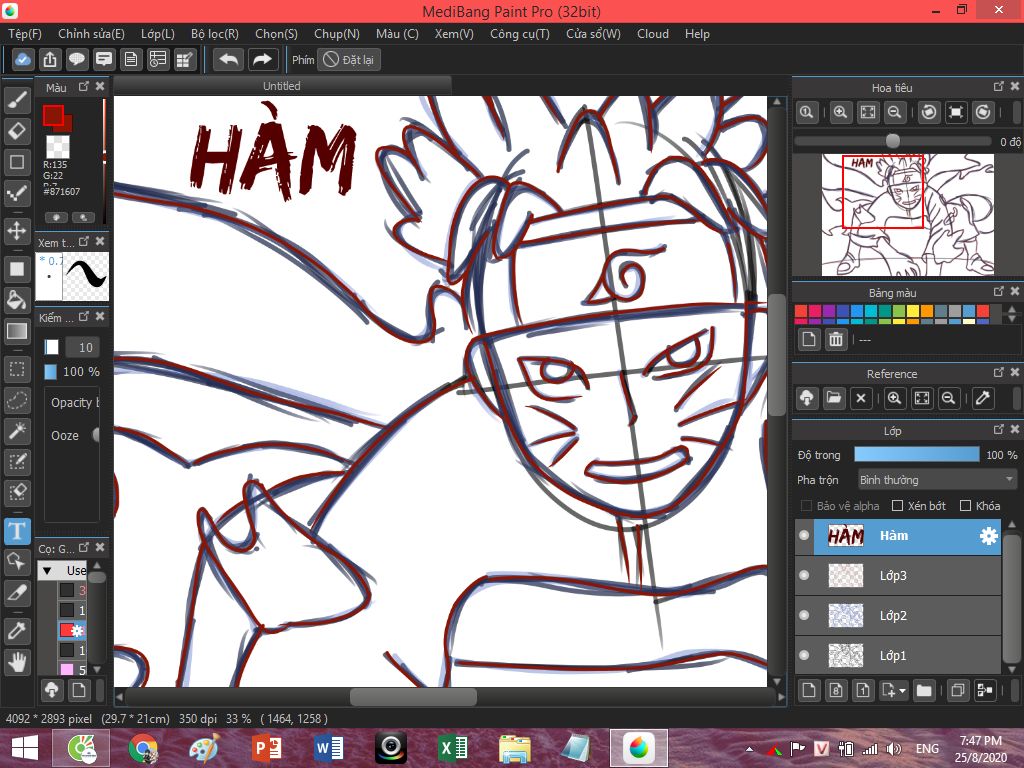Select the Brush tool in left toolbar
1024x768 pixels.
click(x=17, y=100)
